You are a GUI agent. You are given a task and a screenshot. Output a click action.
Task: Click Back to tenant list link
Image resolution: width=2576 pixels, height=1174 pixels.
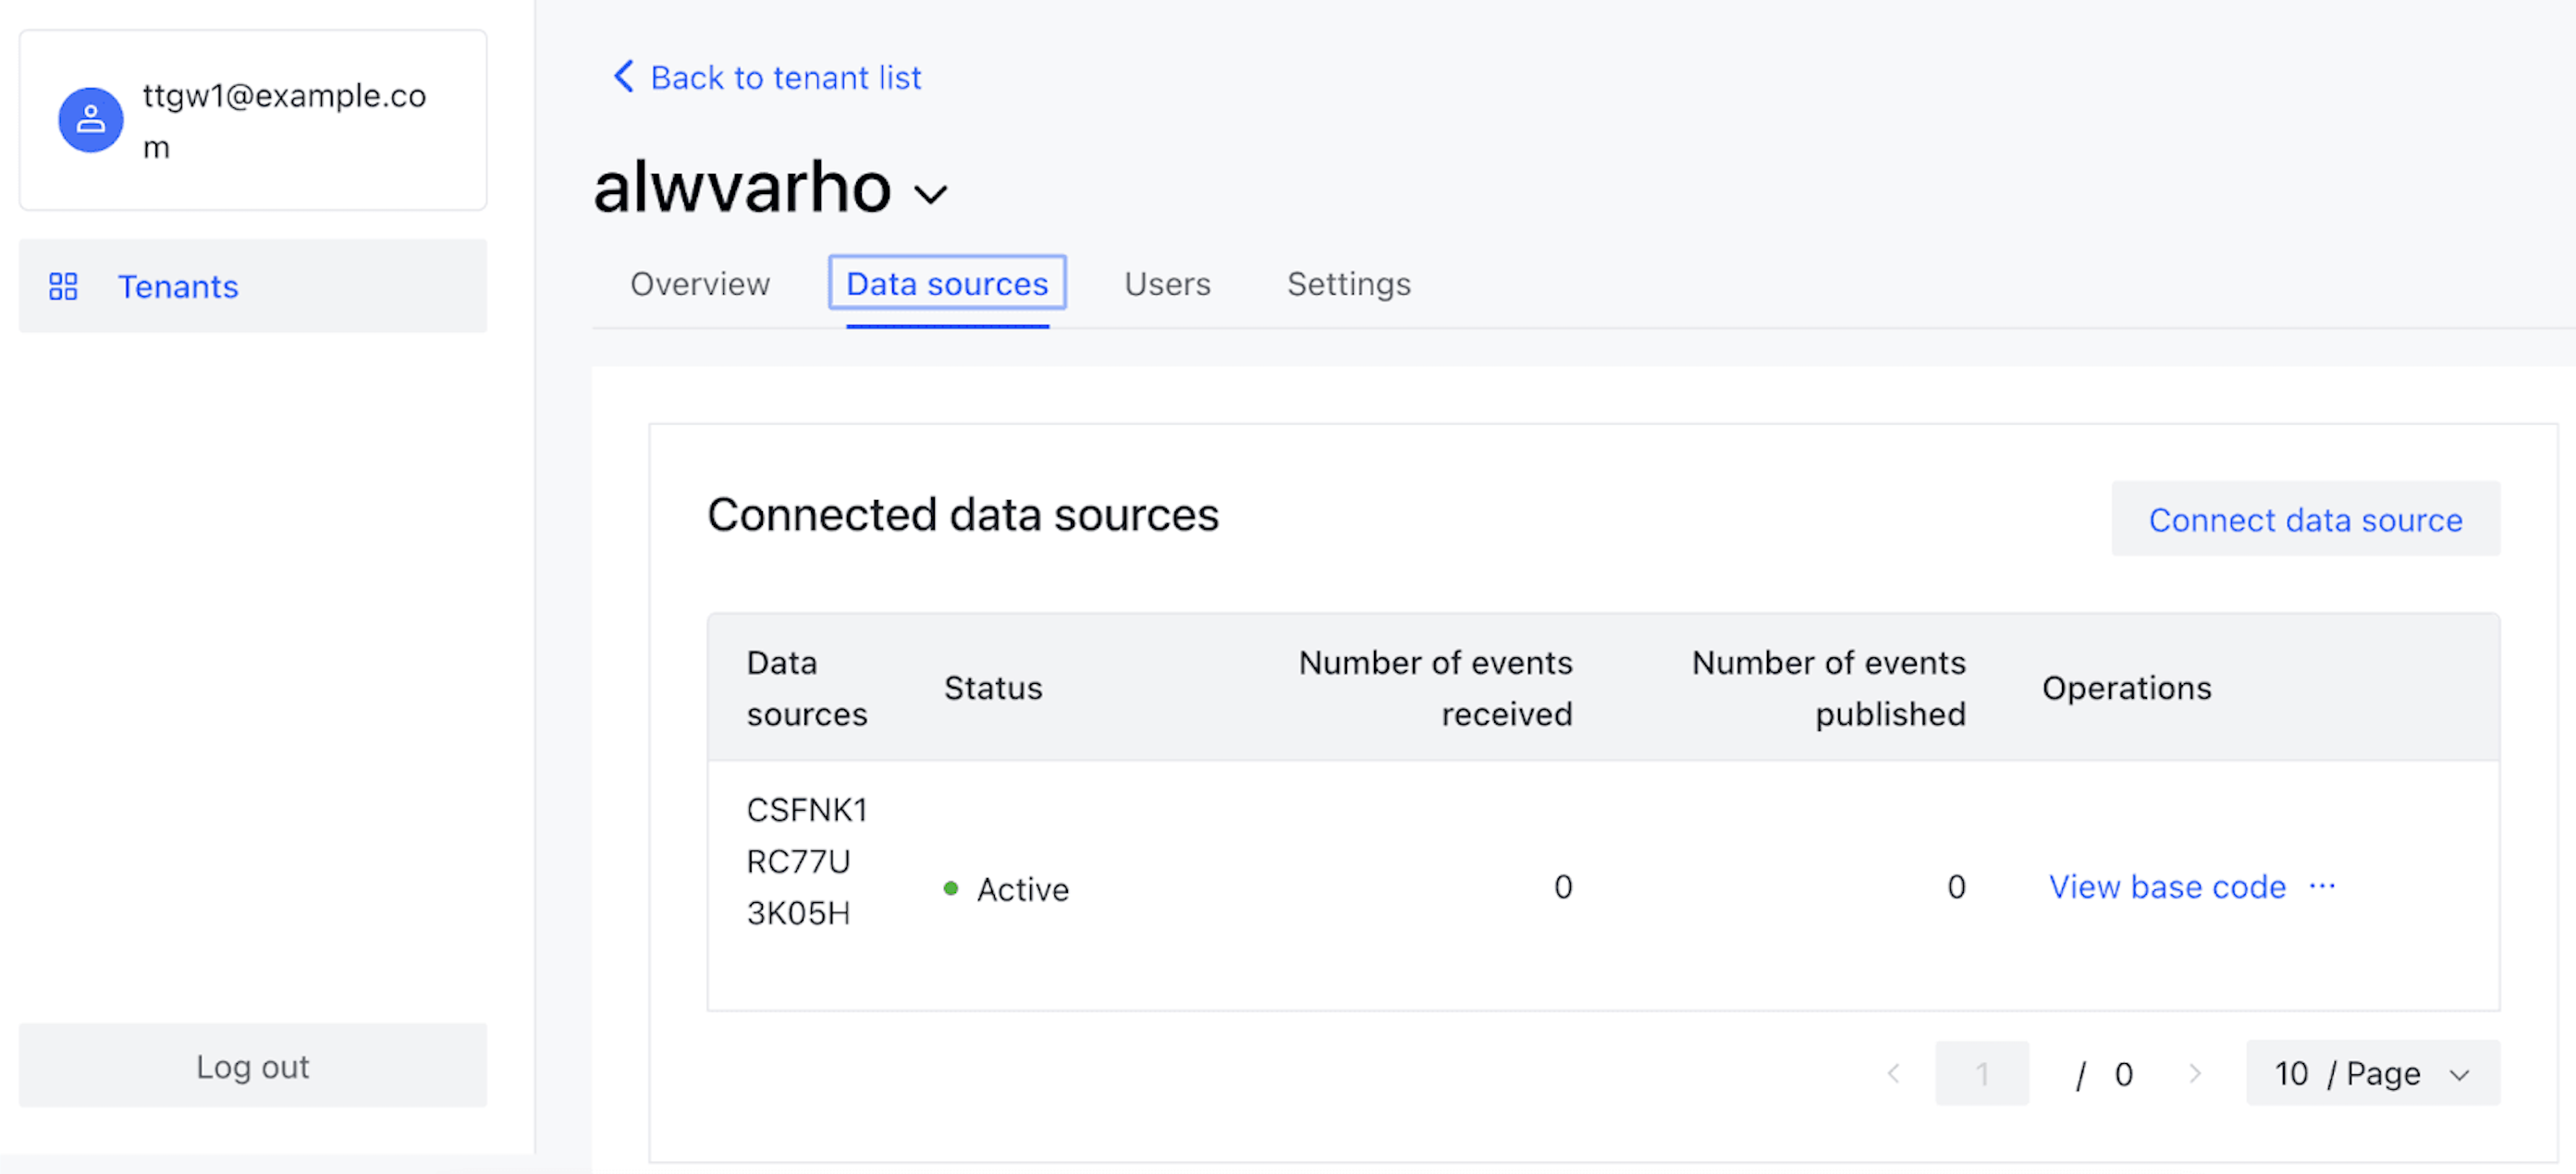[x=785, y=77]
